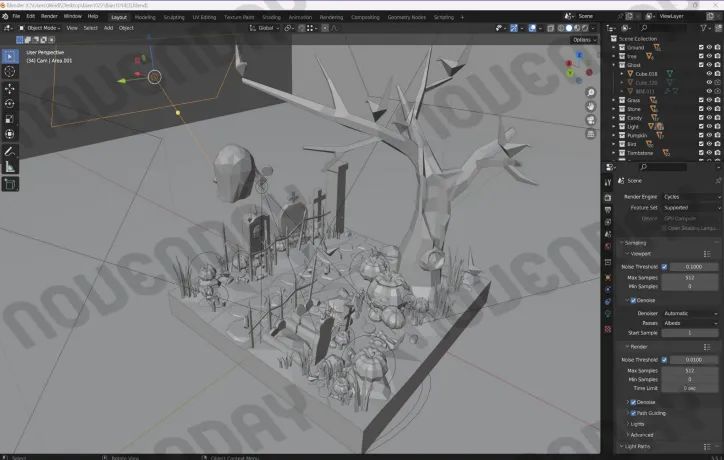
Task: Hide Cube.018 object with eye icon
Action: click(x=709, y=74)
